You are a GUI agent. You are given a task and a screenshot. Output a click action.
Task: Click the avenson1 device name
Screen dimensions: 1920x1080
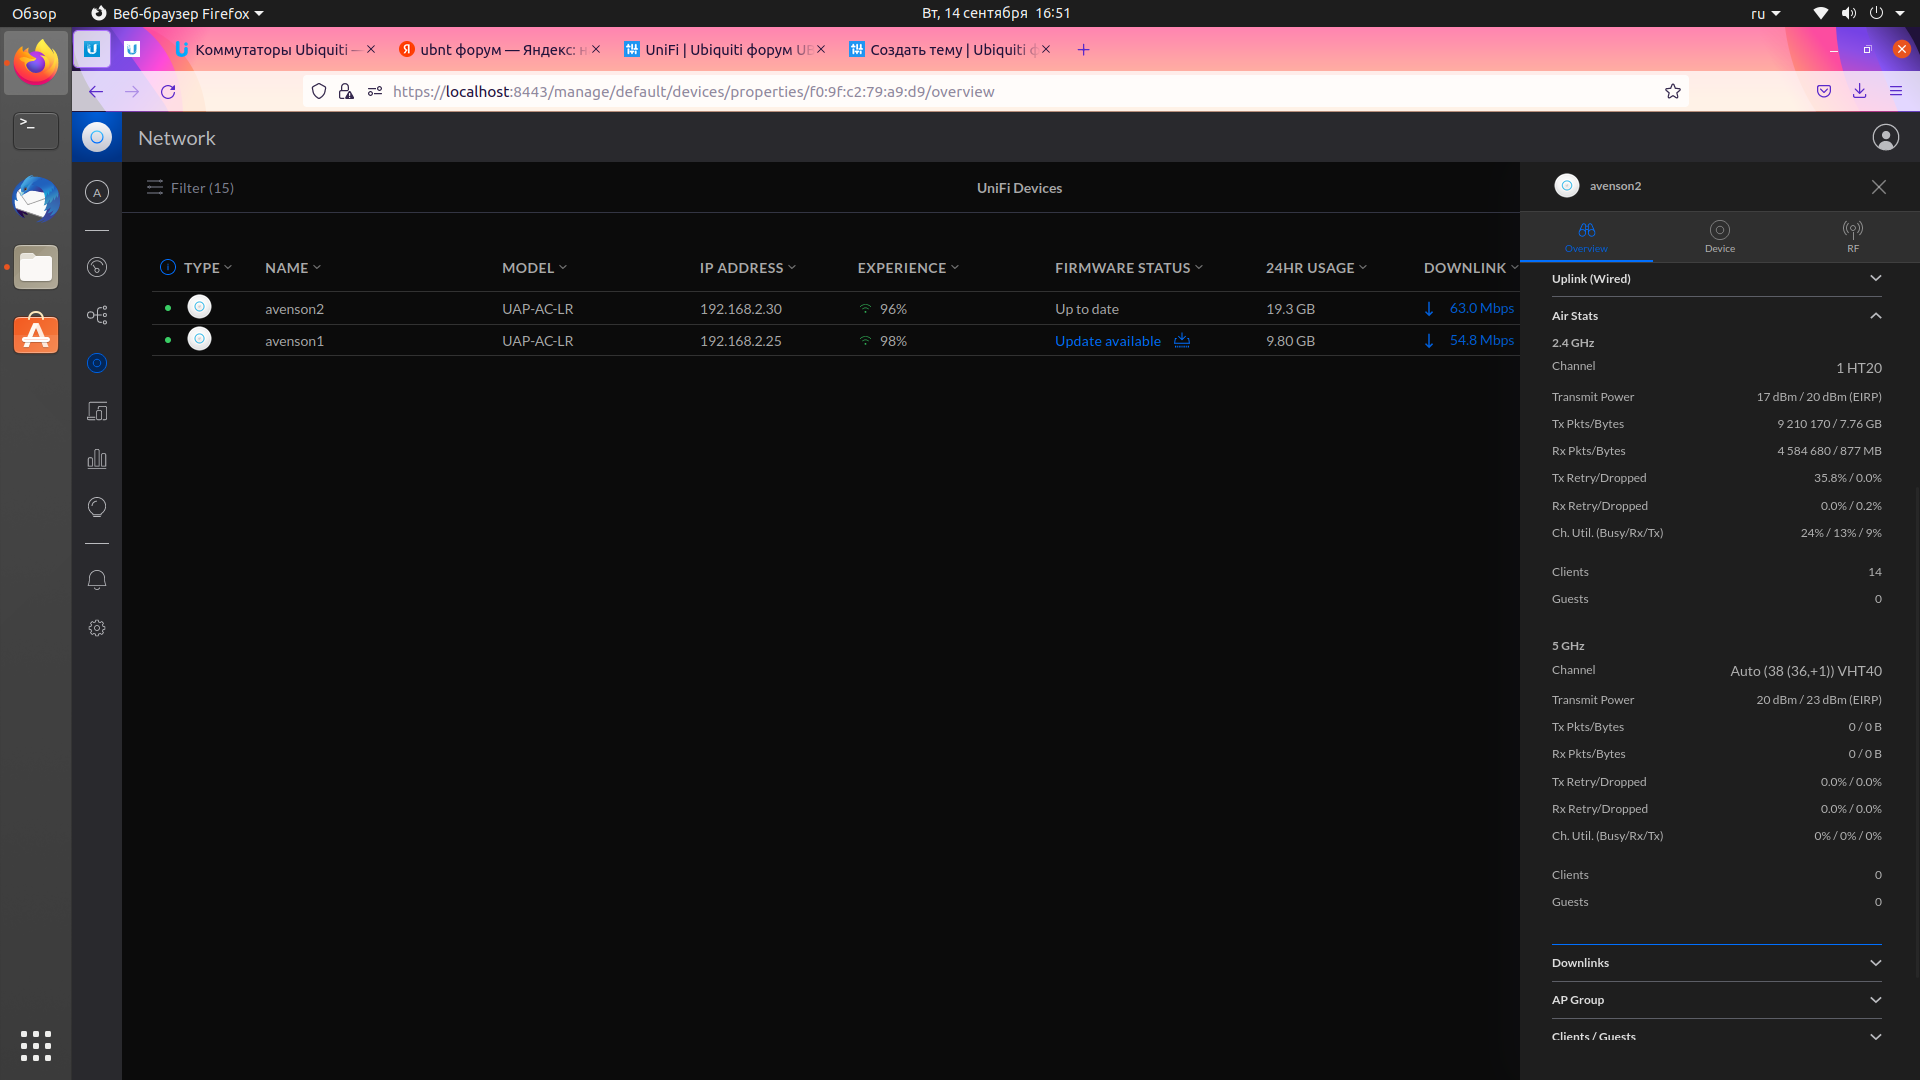tap(294, 341)
